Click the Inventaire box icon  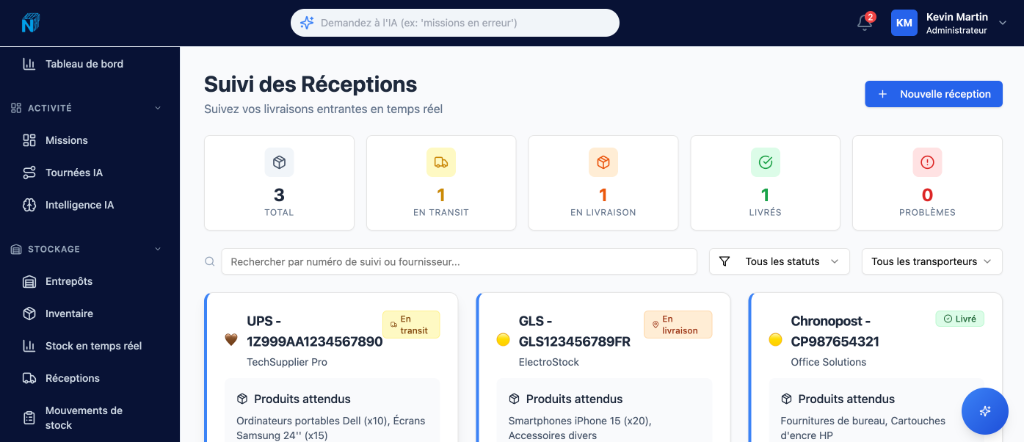[x=29, y=314]
